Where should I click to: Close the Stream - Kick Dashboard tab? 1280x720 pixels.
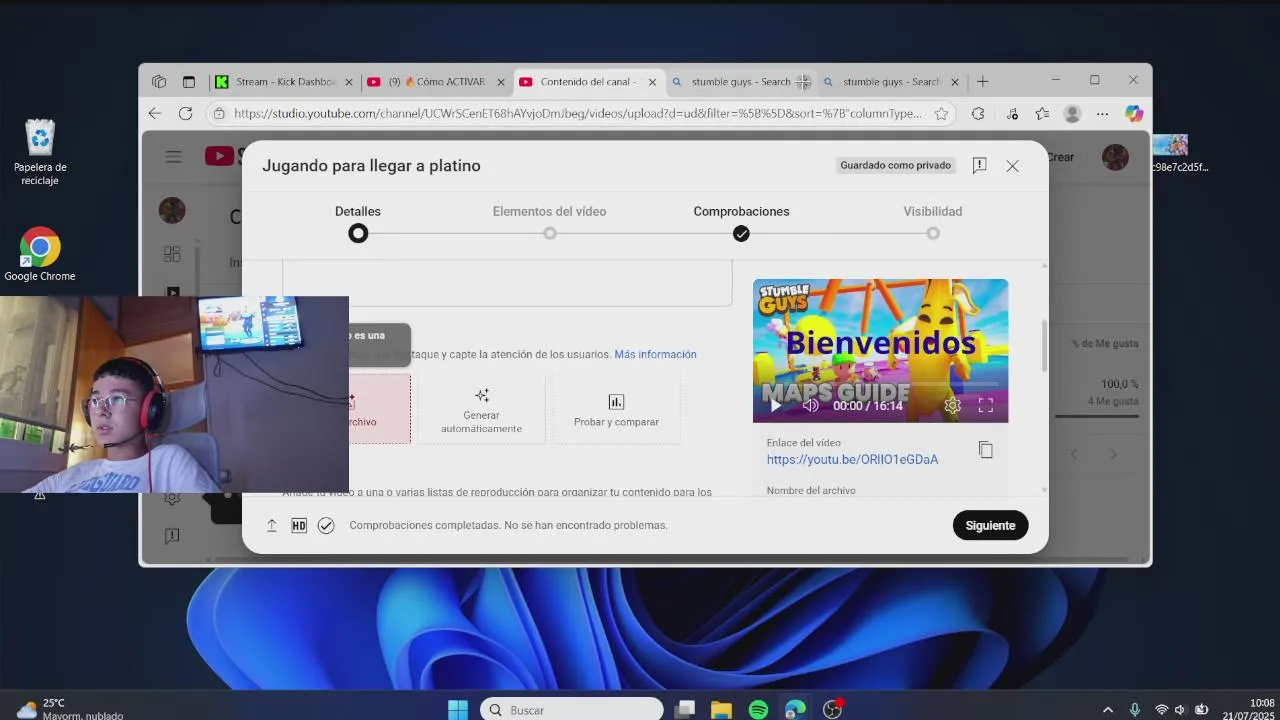click(349, 82)
